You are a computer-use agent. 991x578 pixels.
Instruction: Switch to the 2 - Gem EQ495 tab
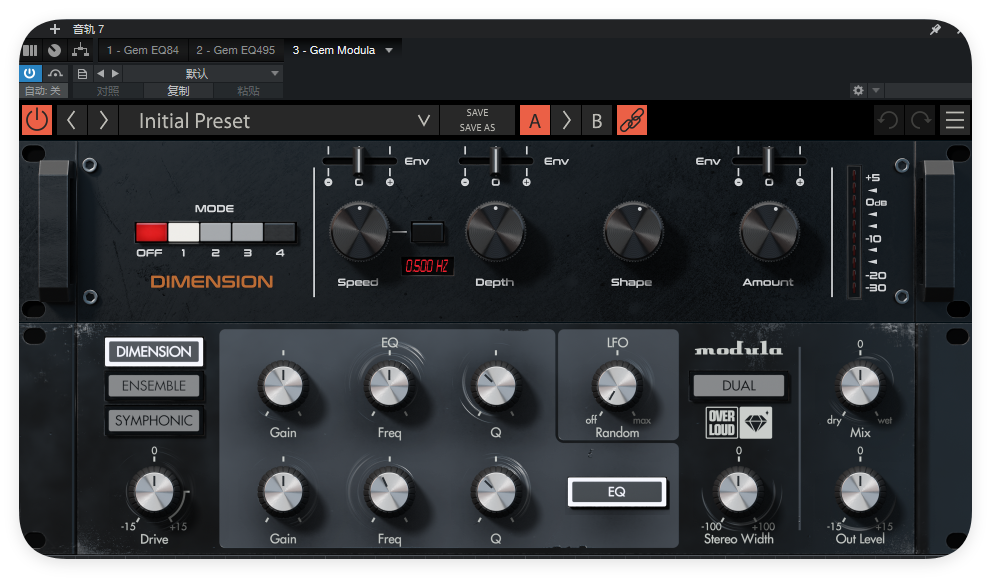(x=235, y=50)
